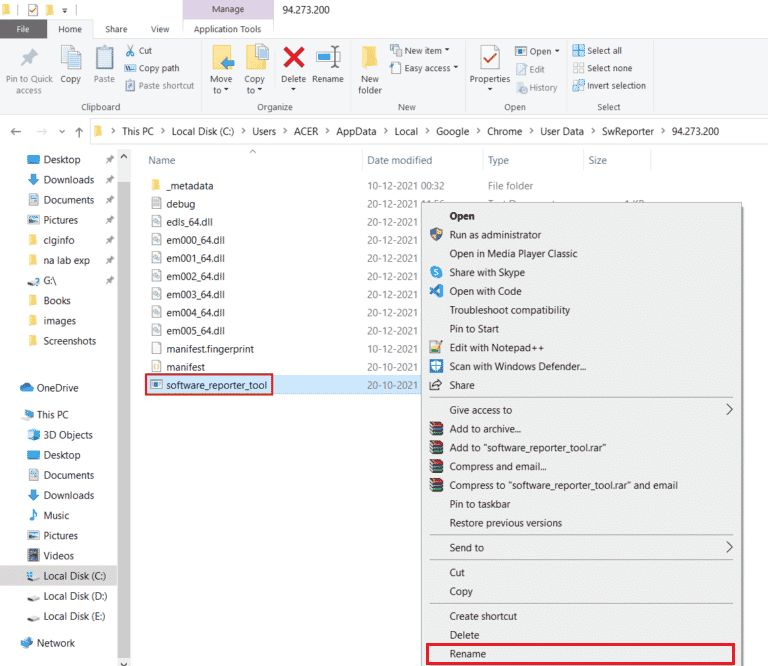The image size is (768, 666).
Task: Open the File tab
Action: (x=23, y=29)
